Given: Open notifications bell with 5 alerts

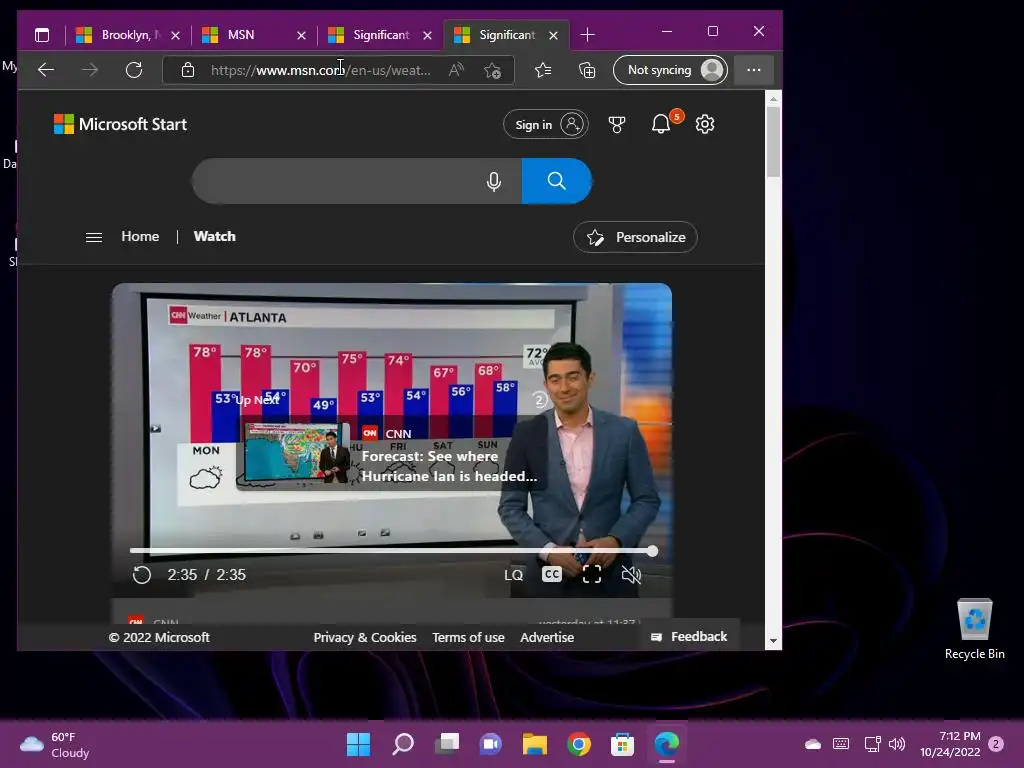Looking at the screenshot, I should [x=662, y=123].
